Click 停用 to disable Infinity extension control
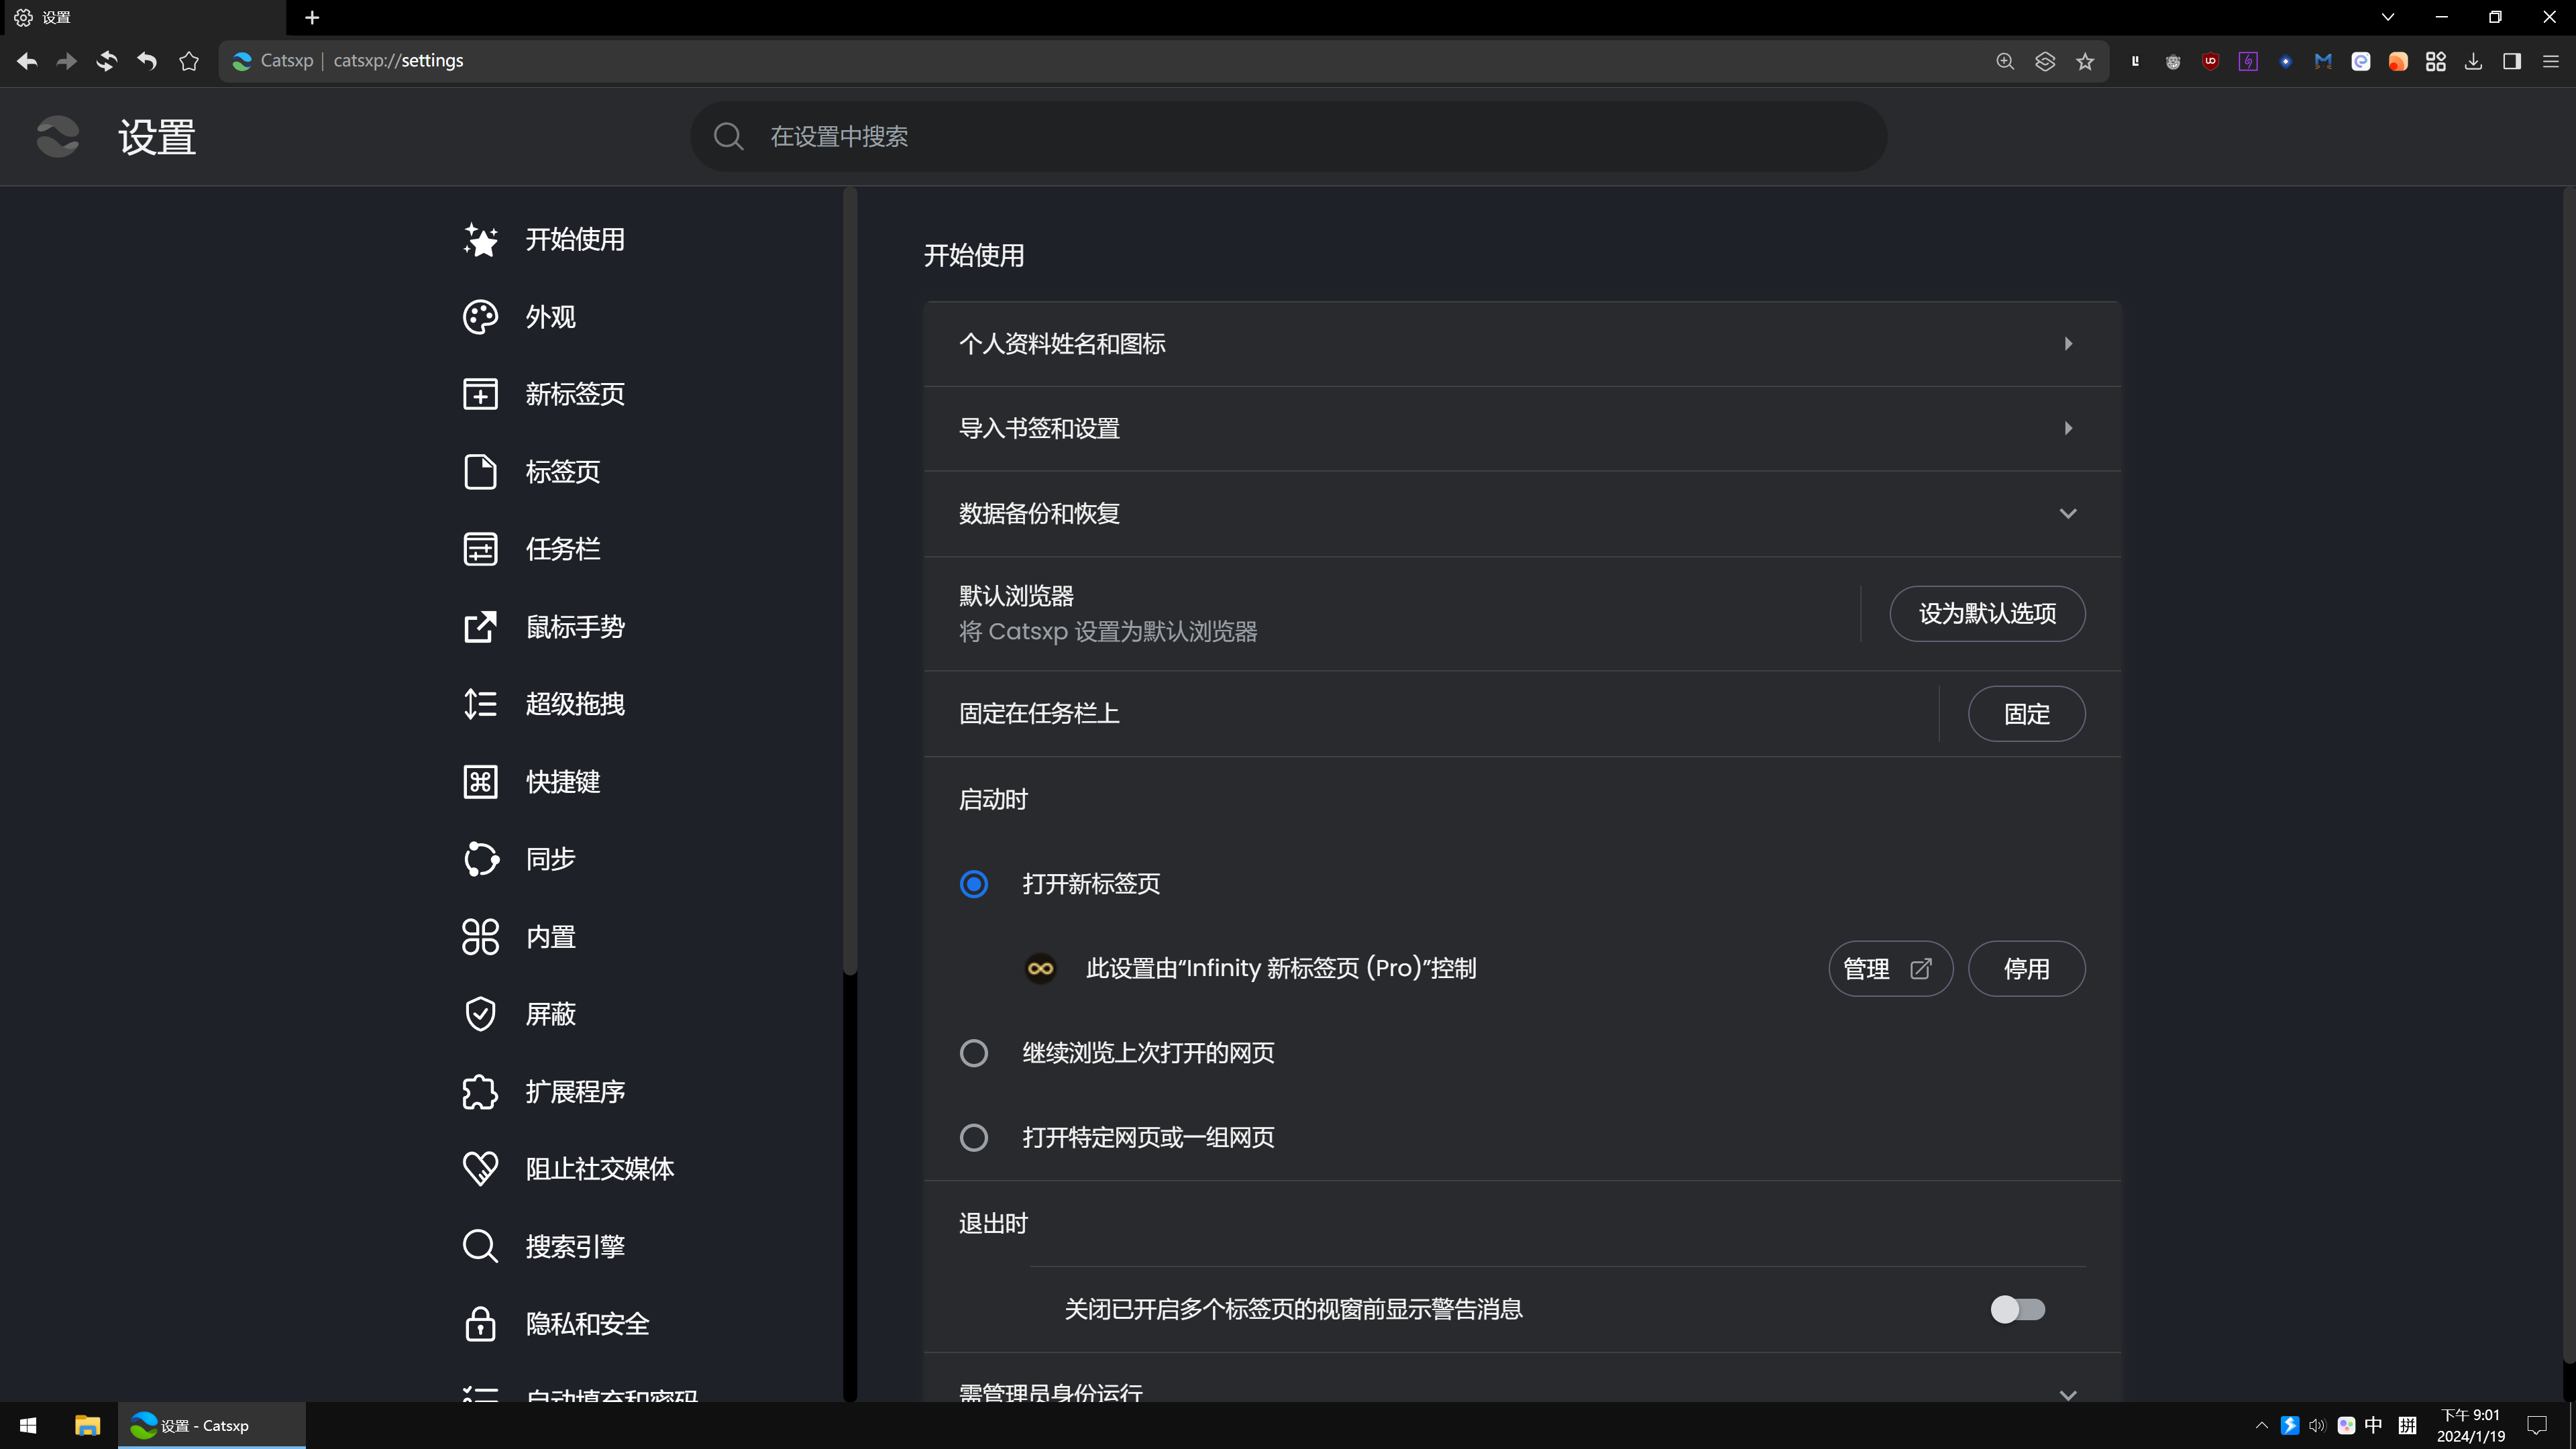 pyautogui.click(x=2026, y=969)
